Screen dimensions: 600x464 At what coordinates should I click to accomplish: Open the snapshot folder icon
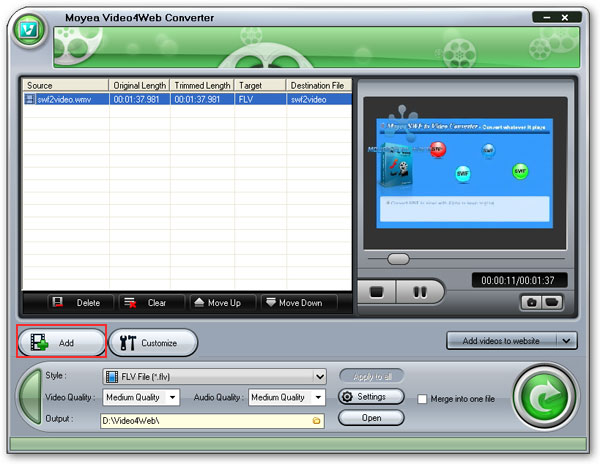[551, 303]
